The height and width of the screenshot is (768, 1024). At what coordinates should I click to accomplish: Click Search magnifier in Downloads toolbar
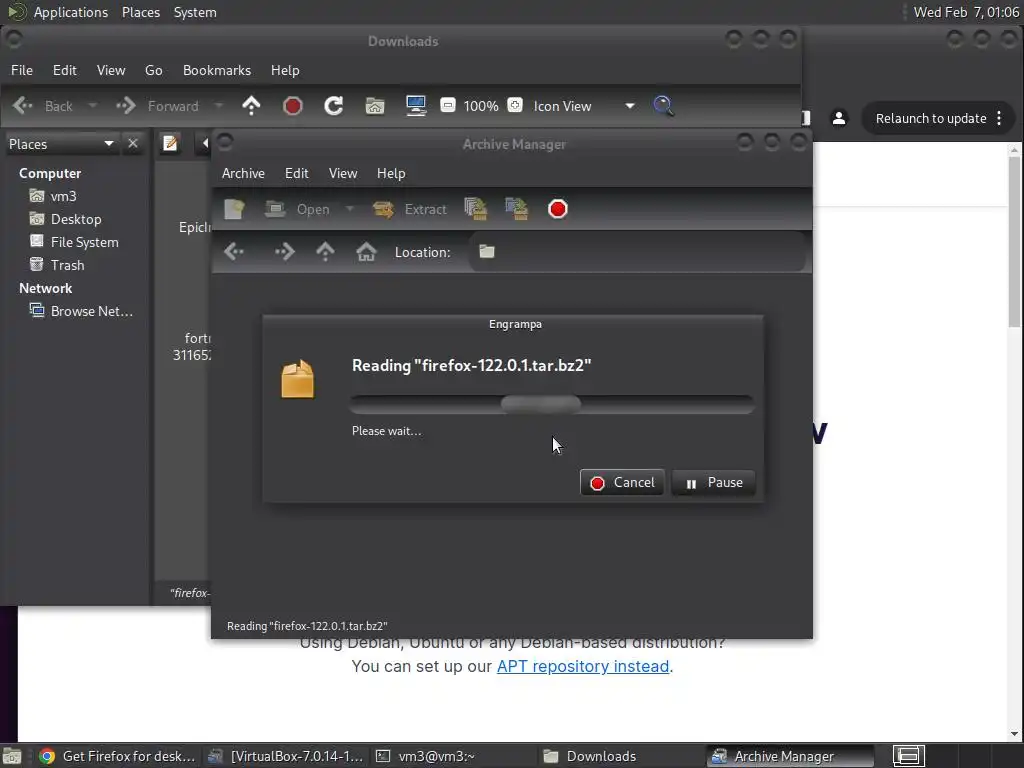click(x=663, y=106)
